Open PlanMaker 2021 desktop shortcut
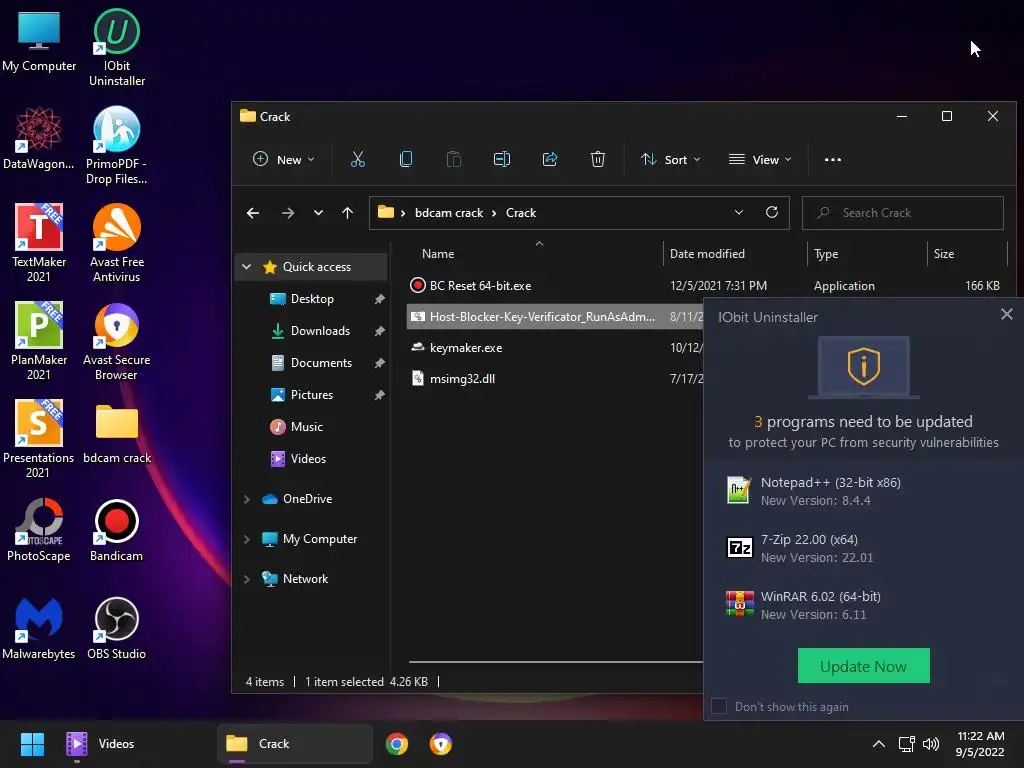Image resolution: width=1024 pixels, height=768 pixels. pyautogui.click(x=39, y=341)
